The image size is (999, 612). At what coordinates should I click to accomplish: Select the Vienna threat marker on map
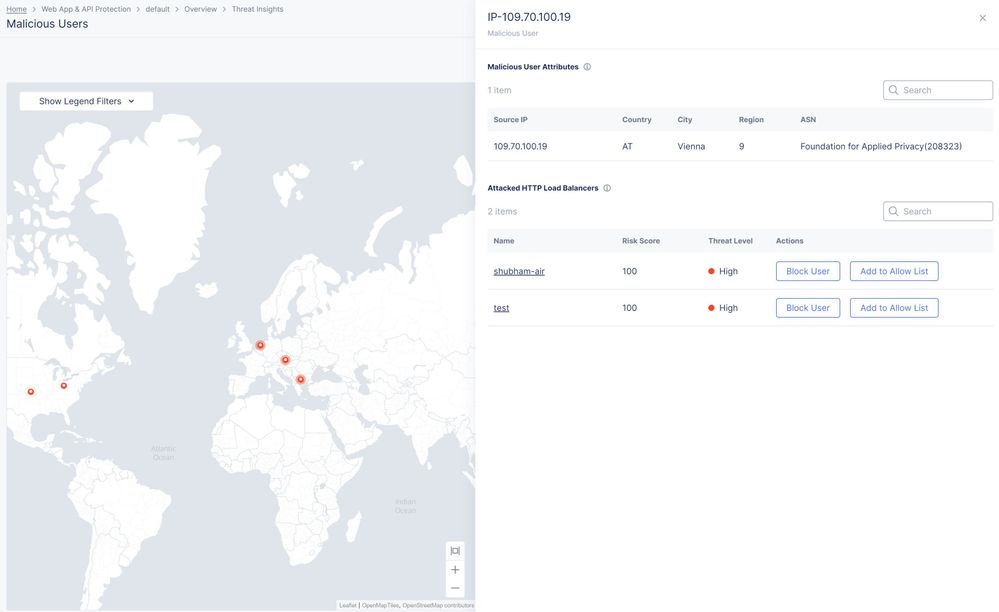point(285,360)
